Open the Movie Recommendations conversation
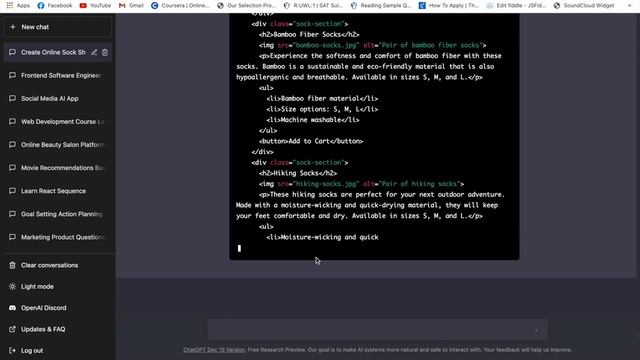The image size is (640, 360). pos(57,168)
